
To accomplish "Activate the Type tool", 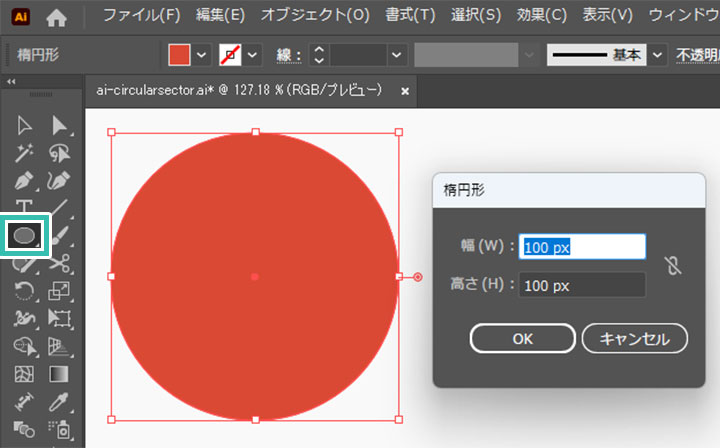I will [26, 208].
